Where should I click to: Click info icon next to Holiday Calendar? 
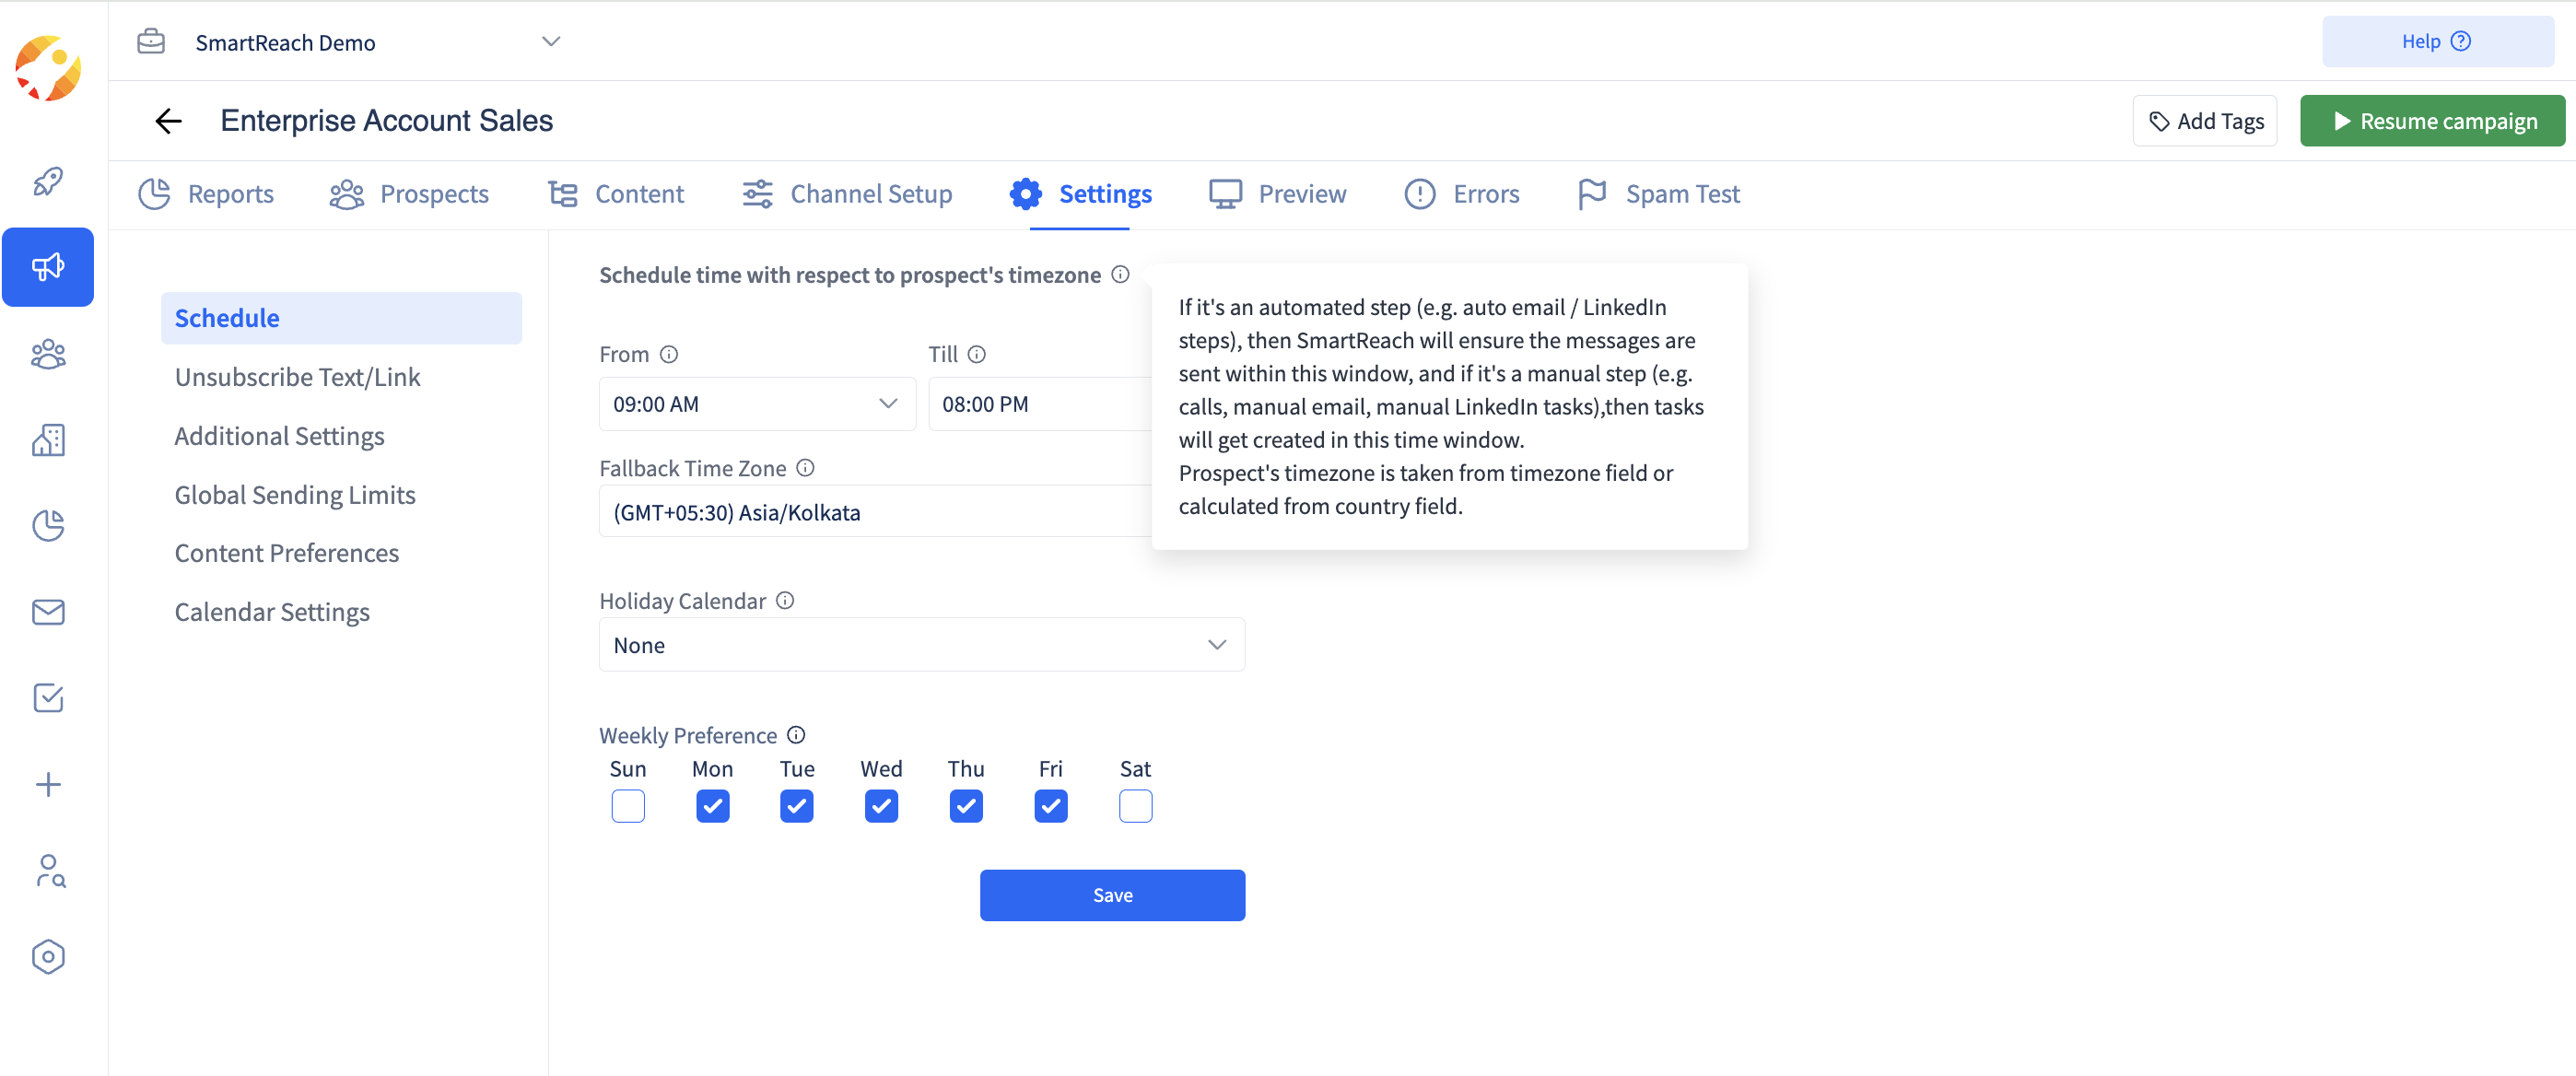[x=785, y=600]
